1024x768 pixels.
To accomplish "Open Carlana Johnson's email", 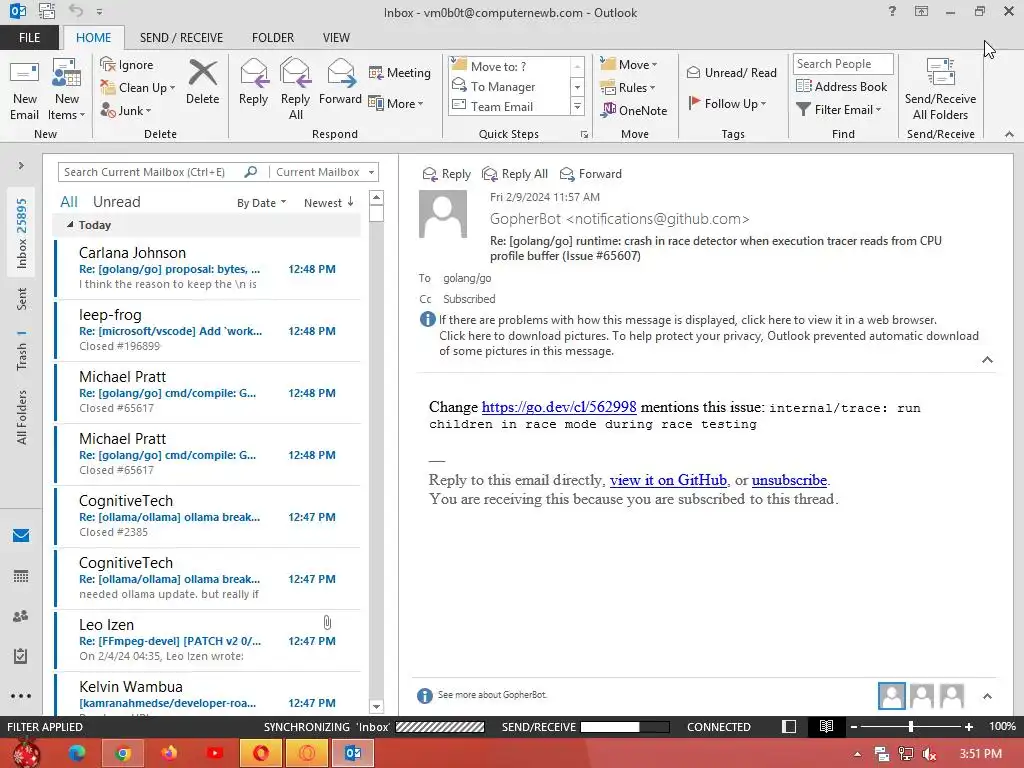I will (208, 268).
